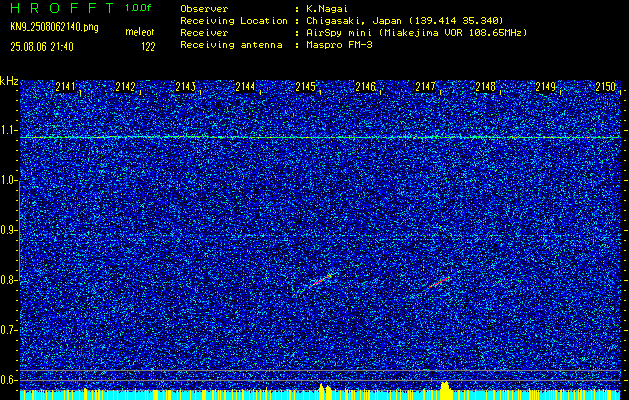Screen dimensions: 629x400
Task: Click the yellow intensity peak below 2147
Action: 444,390
